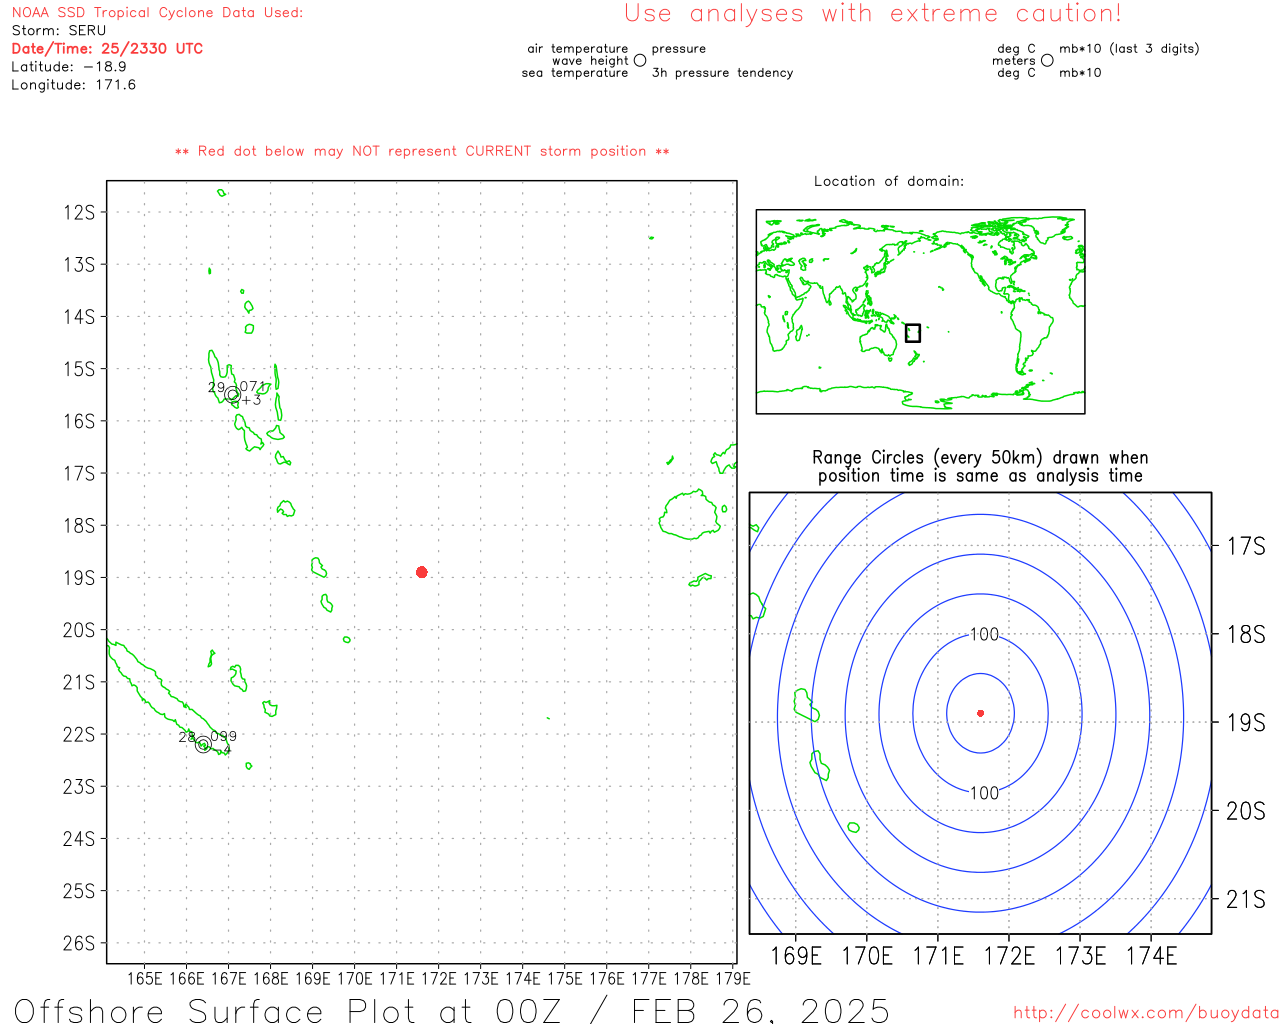Click the Use analyses with extreme caution warning
The height and width of the screenshot is (1024, 1280).
pyautogui.click(x=873, y=14)
